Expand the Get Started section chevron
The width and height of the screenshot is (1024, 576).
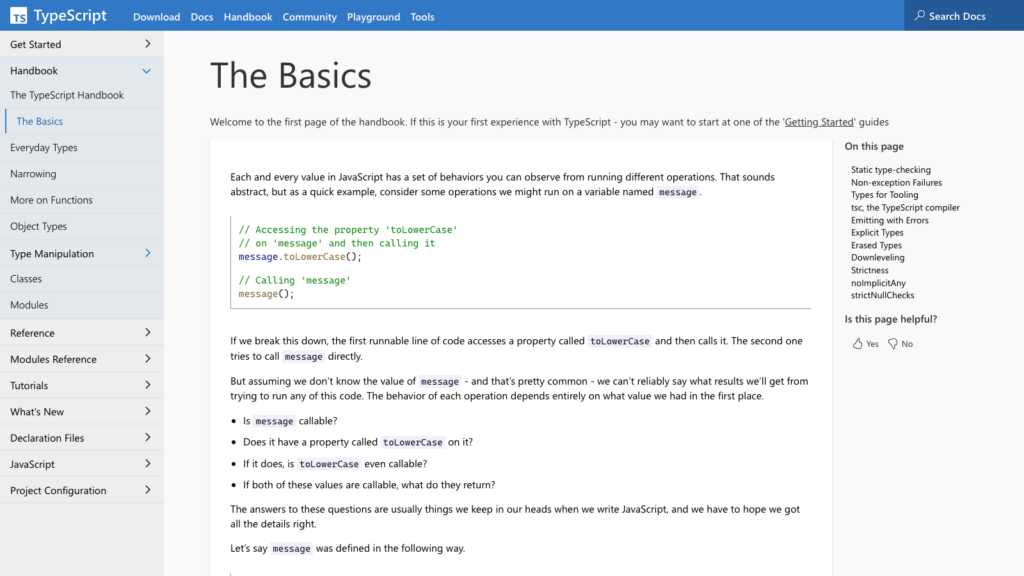148,44
